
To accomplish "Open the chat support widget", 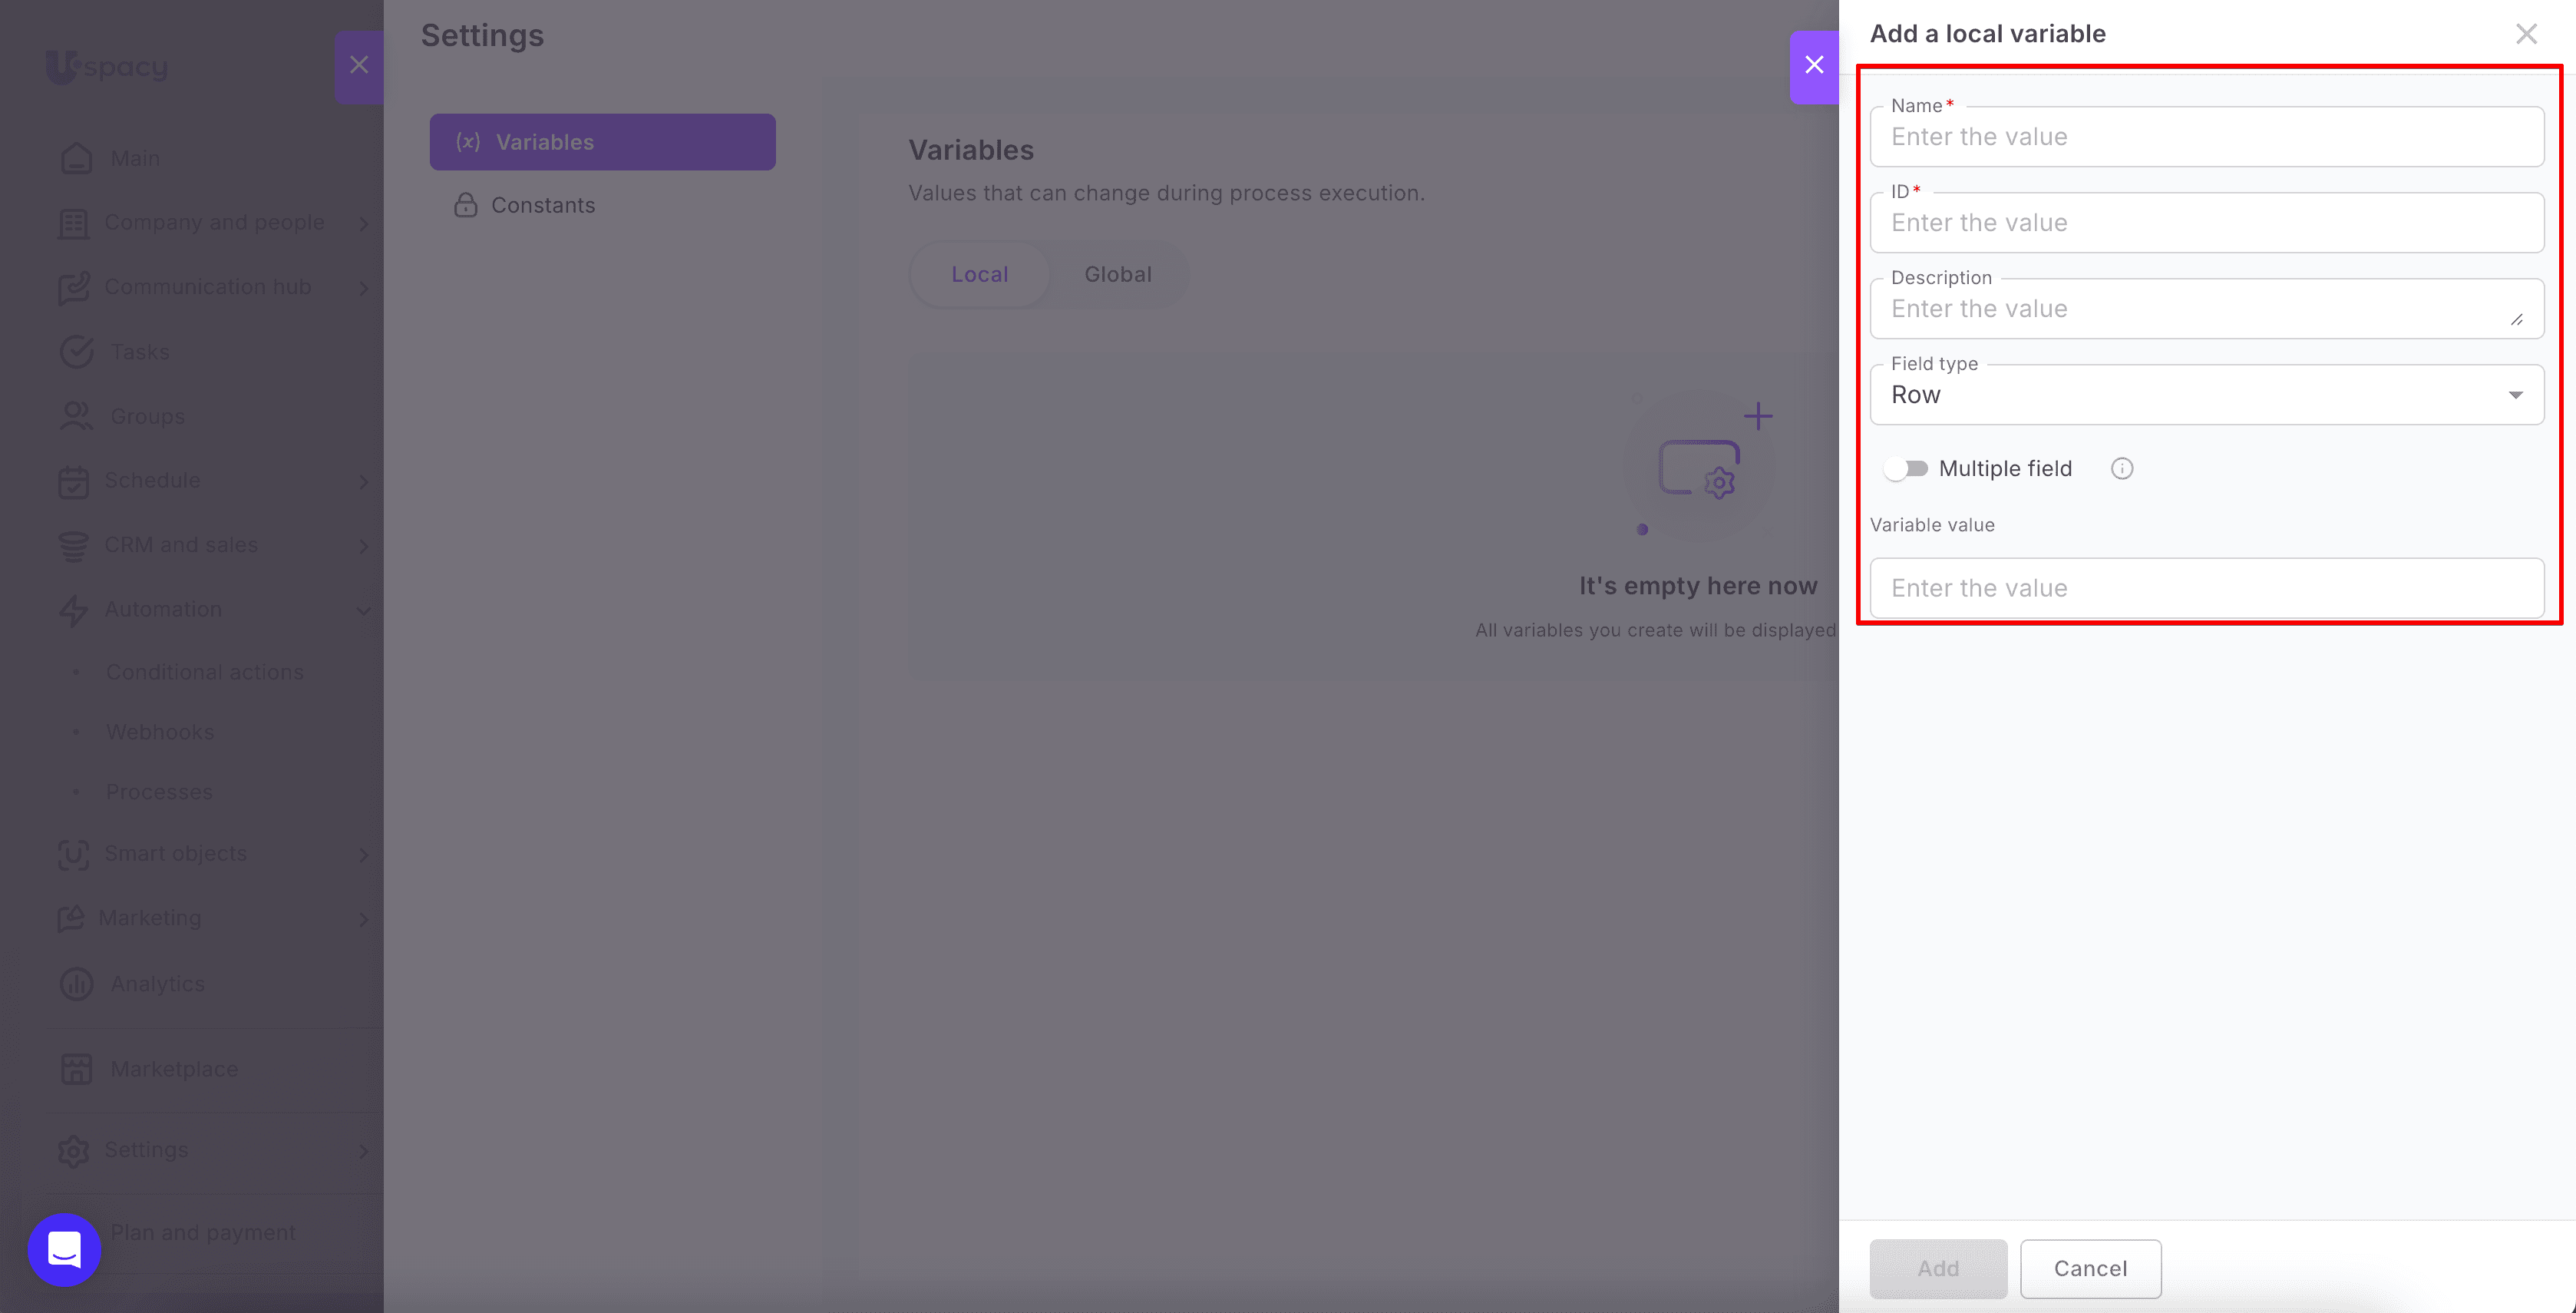I will (65, 1250).
